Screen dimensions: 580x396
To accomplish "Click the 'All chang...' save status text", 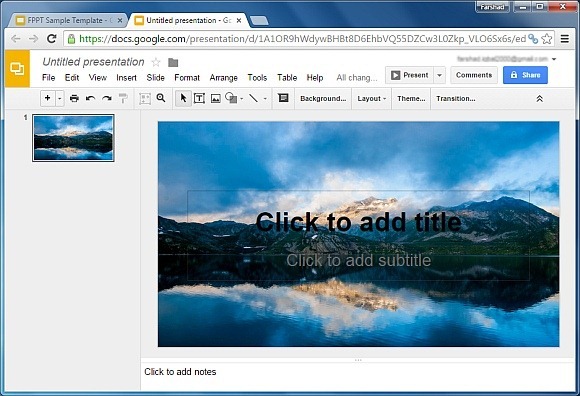I will point(357,78).
